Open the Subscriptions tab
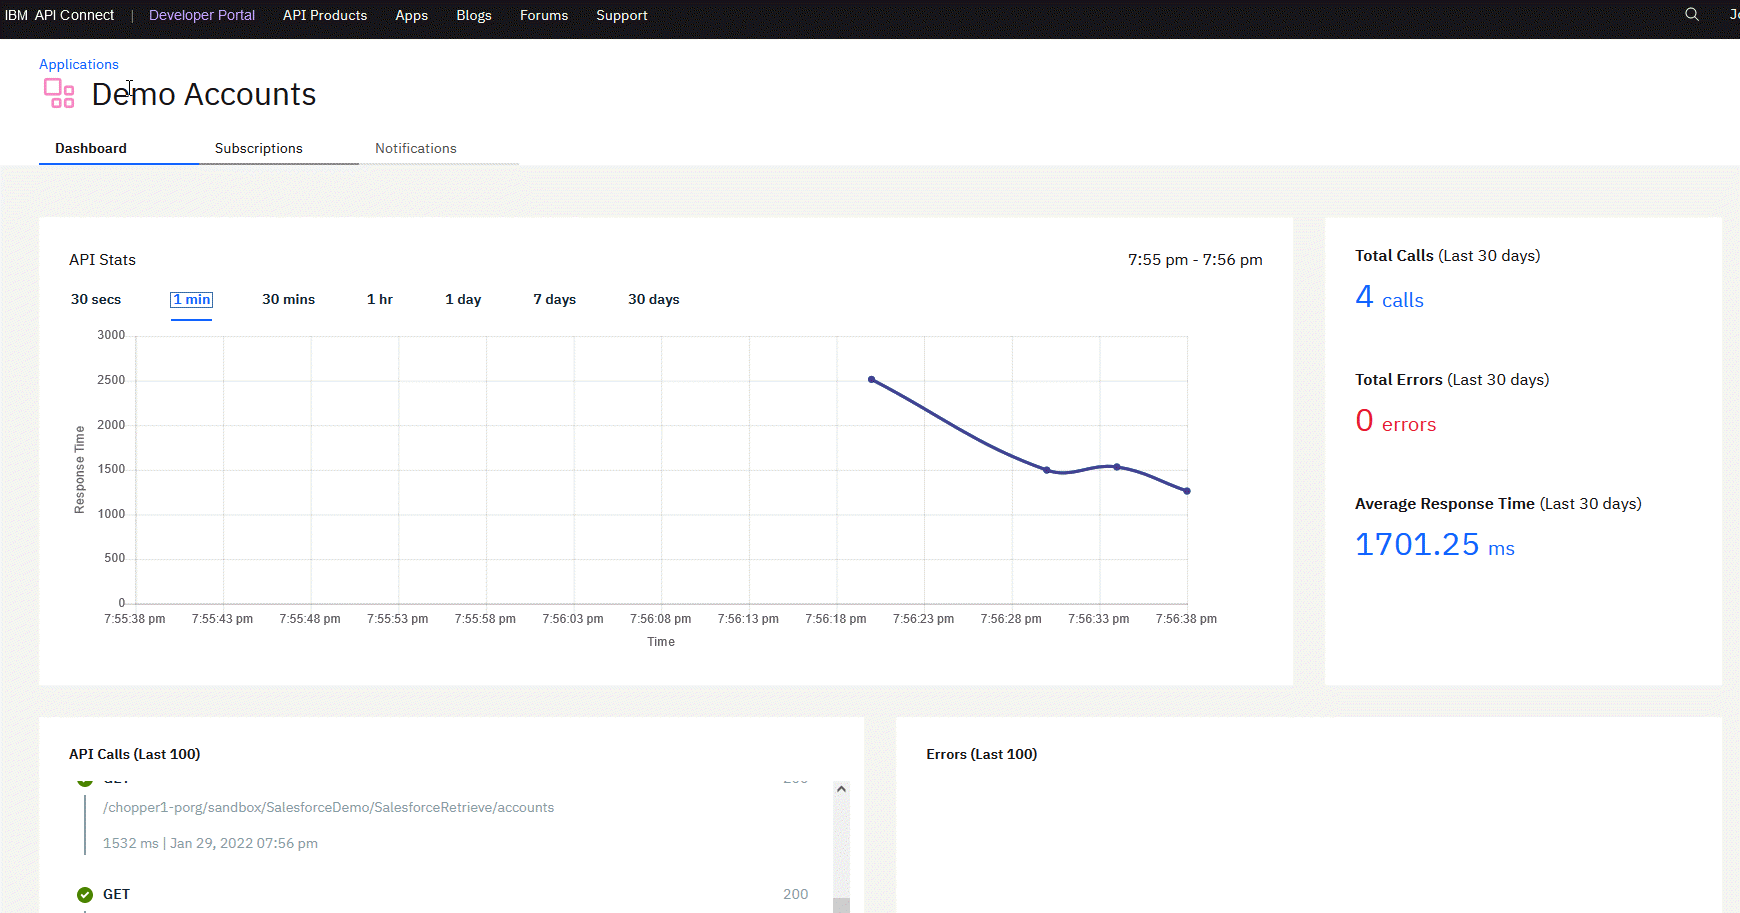Screen dimensions: 1740x913 click(x=258, y=148)
